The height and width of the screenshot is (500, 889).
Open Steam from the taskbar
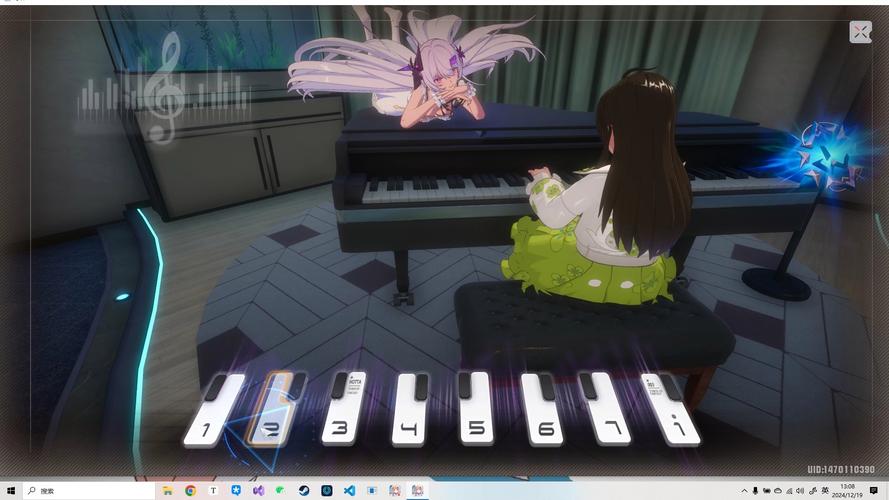(x=304, y=491)
